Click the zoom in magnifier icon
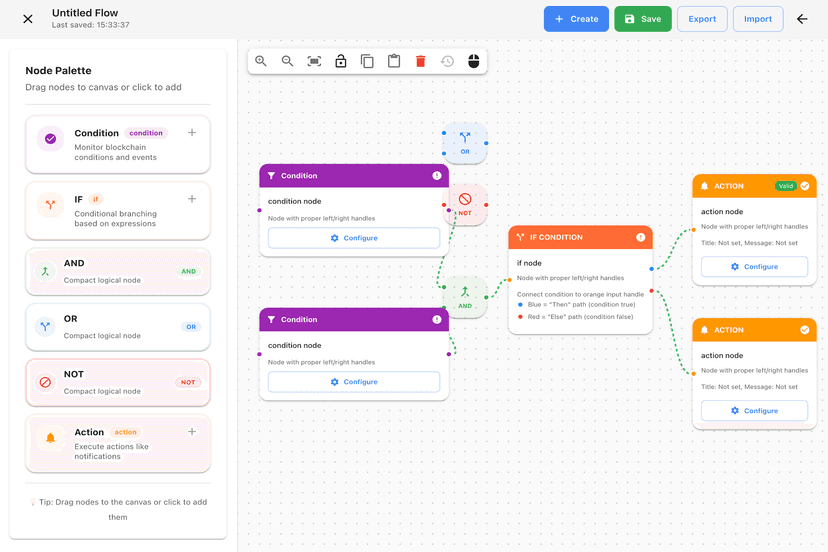Screen dimensions: 828x552 (x=261, y=61)
